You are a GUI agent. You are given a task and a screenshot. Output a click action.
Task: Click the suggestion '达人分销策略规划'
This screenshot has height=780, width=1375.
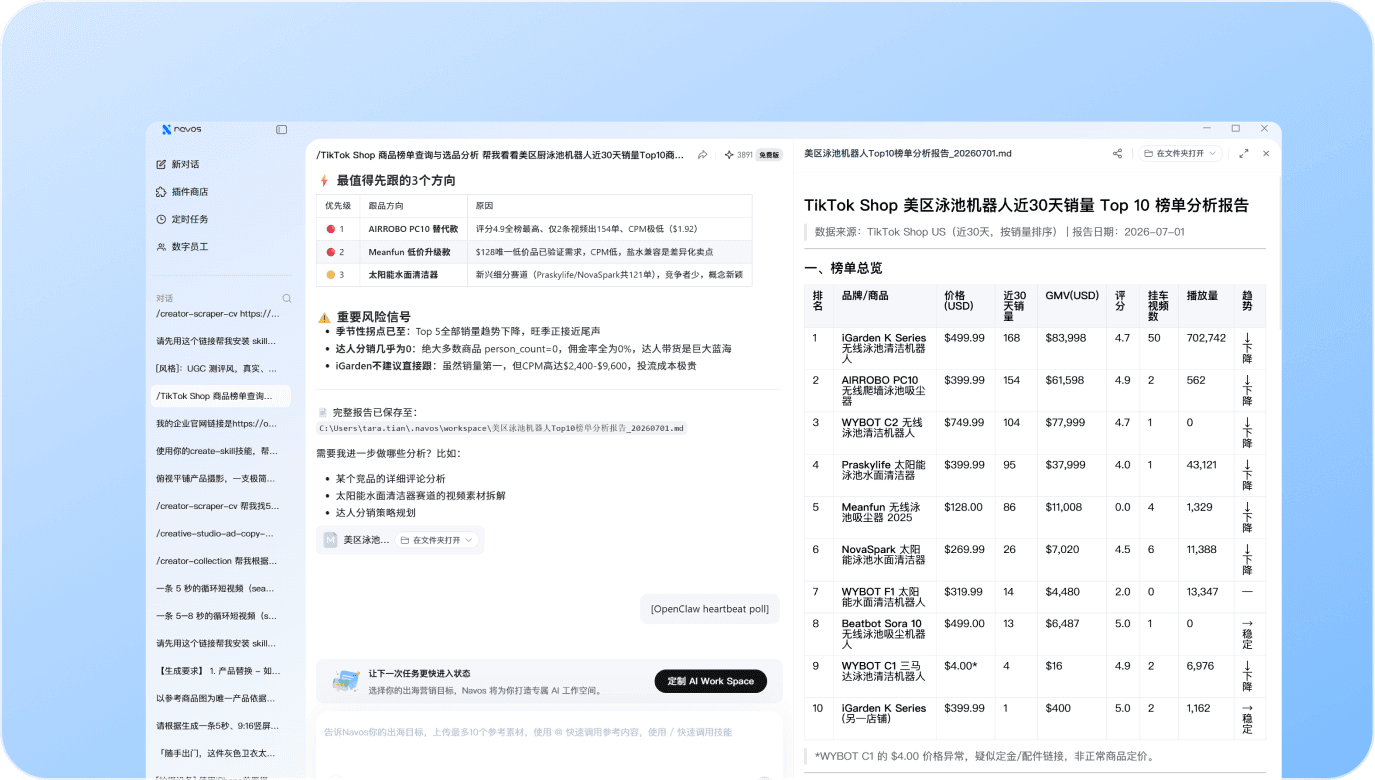[x=375, y=513]
